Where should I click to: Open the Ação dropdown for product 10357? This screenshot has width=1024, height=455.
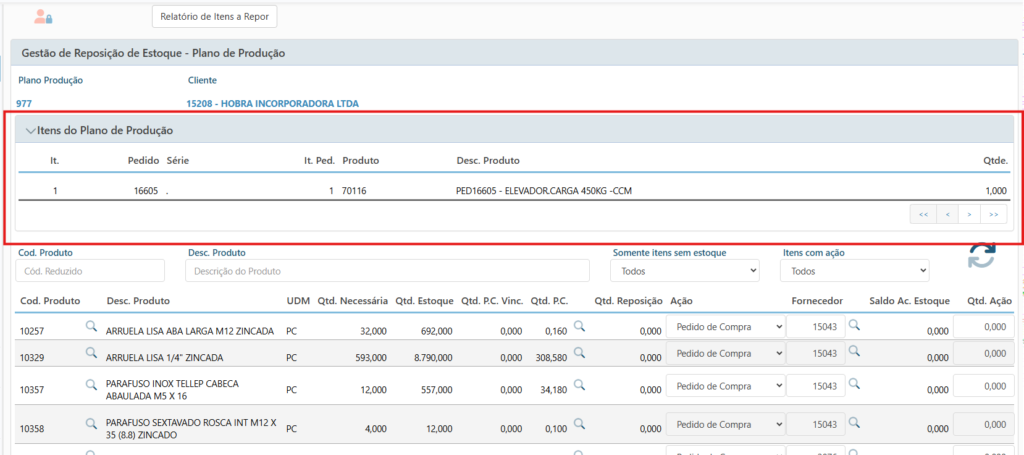coord(725,386)
